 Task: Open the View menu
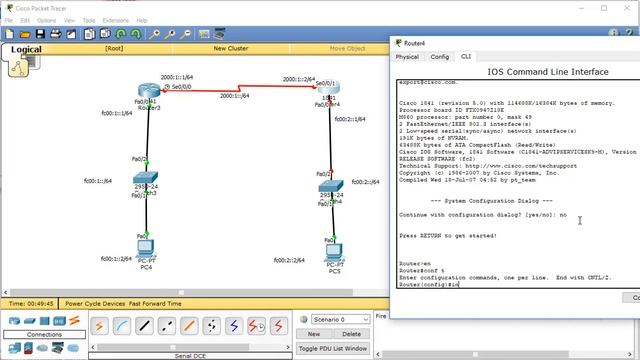tap(69, 20)
